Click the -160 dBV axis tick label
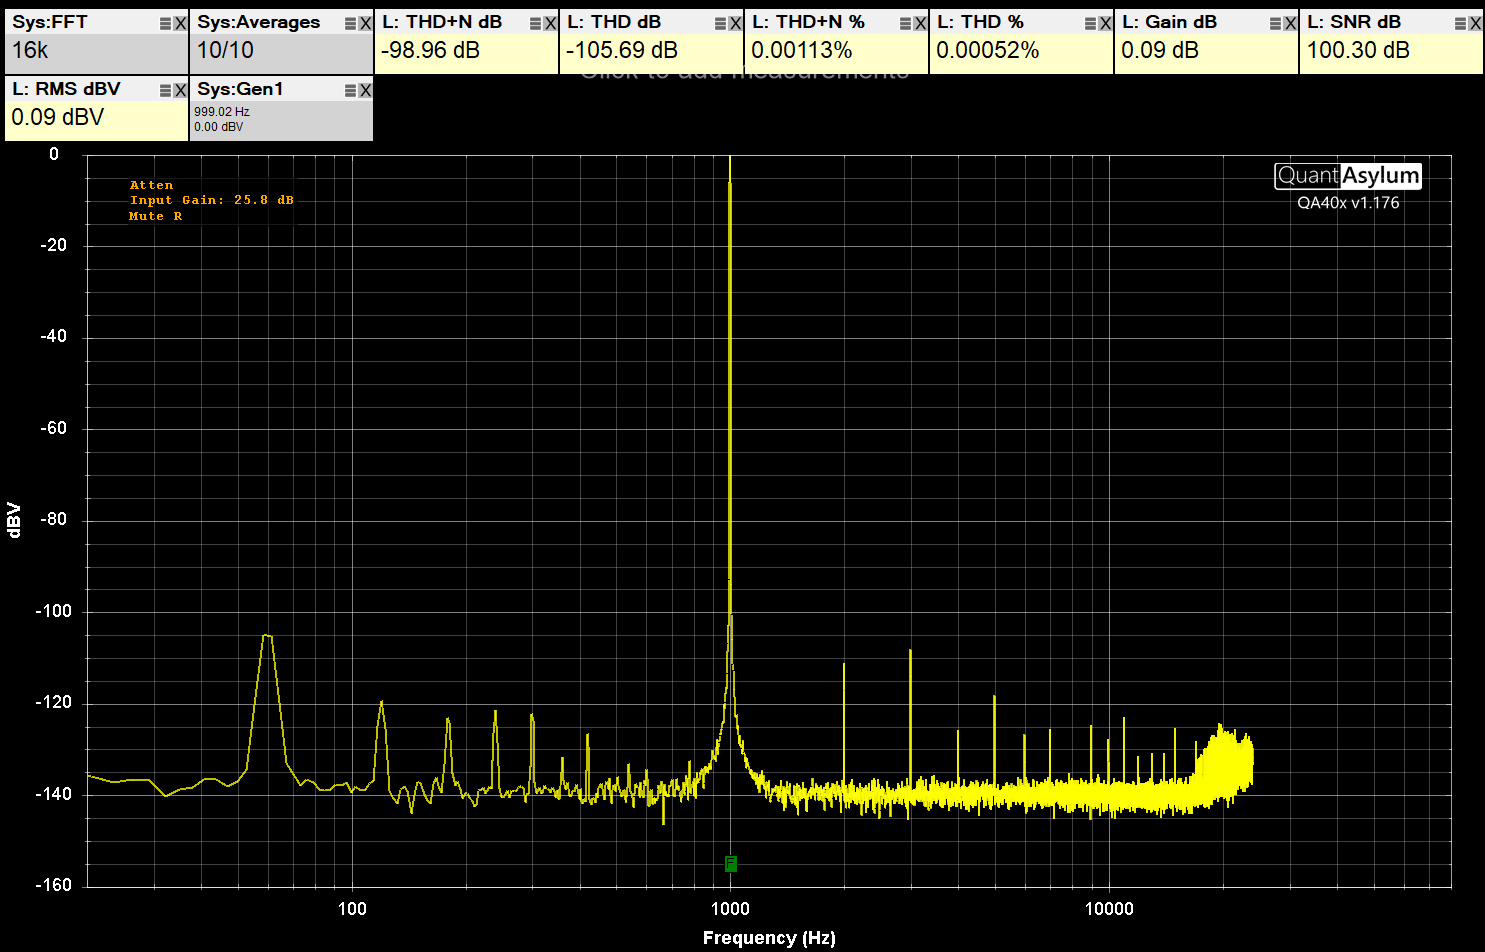 tap(53, 885)
